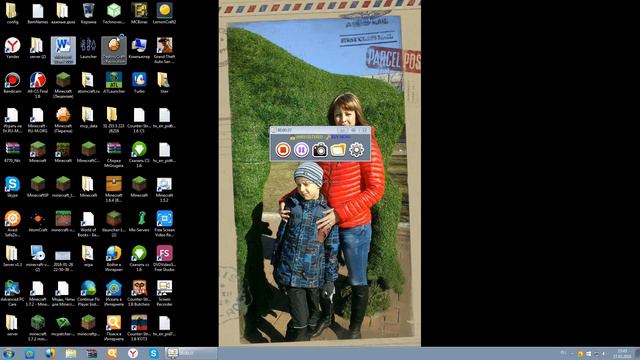Open the Компьютер (Computer) desktop icon
This screenshot has width=640, height=360.
click(x=139, y=48)
